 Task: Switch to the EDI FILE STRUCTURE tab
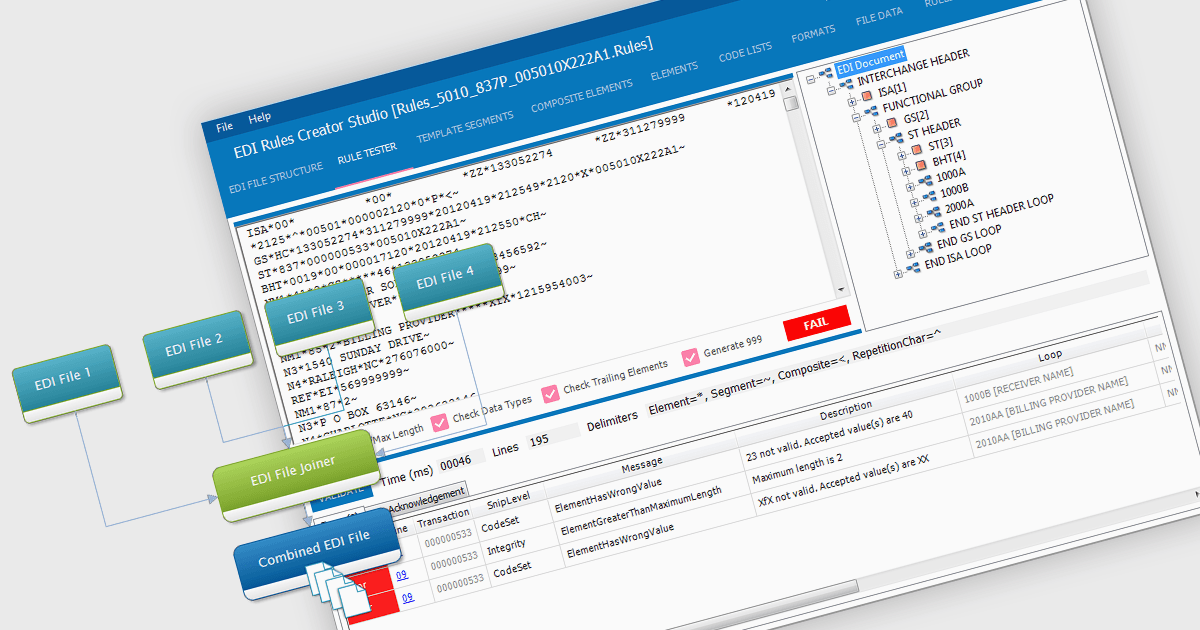pyautogui.click(x=276, y=176)
